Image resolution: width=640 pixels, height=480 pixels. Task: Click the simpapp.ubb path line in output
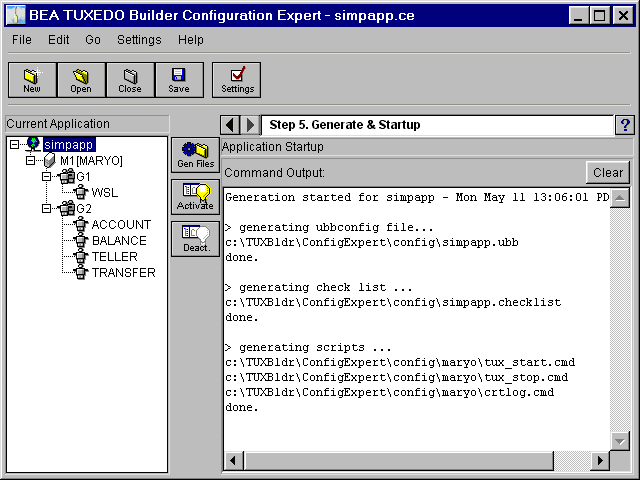click(372, 242)
